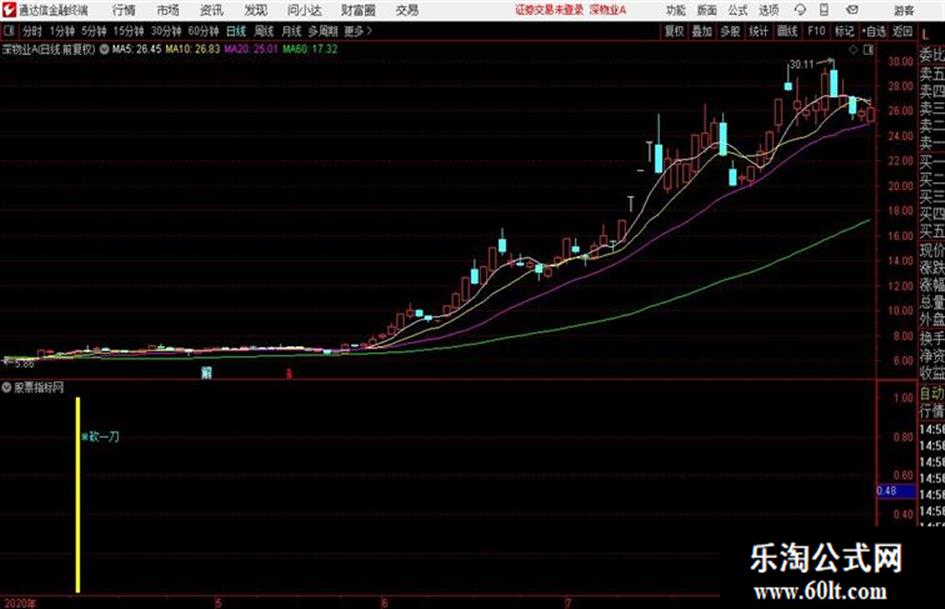Open the 股票指标网 sub-chart indicator dropdown
This screenshot has height=609, width=945.
coord(7,387)
